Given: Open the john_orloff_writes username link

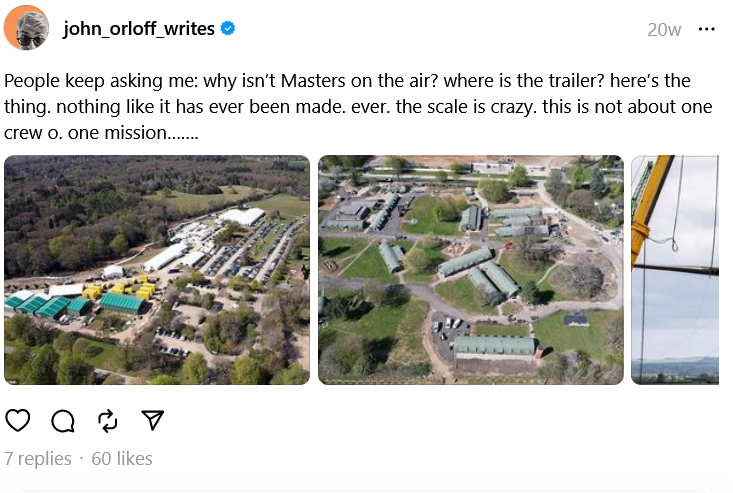Looking at the screenshot, I should pyautogui.click(x=138, y=29).
